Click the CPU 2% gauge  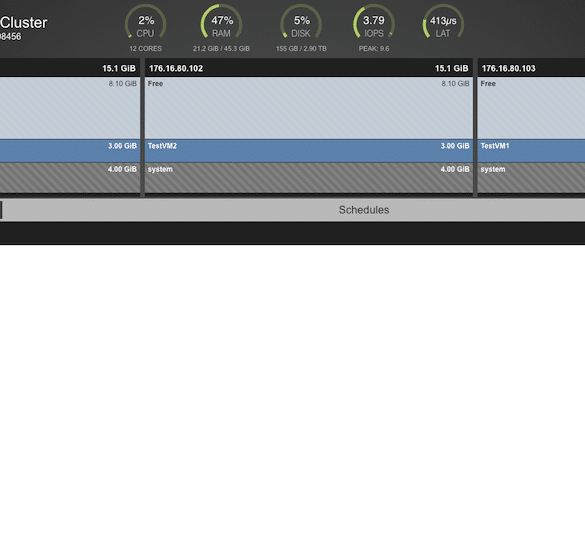point(146,22)
